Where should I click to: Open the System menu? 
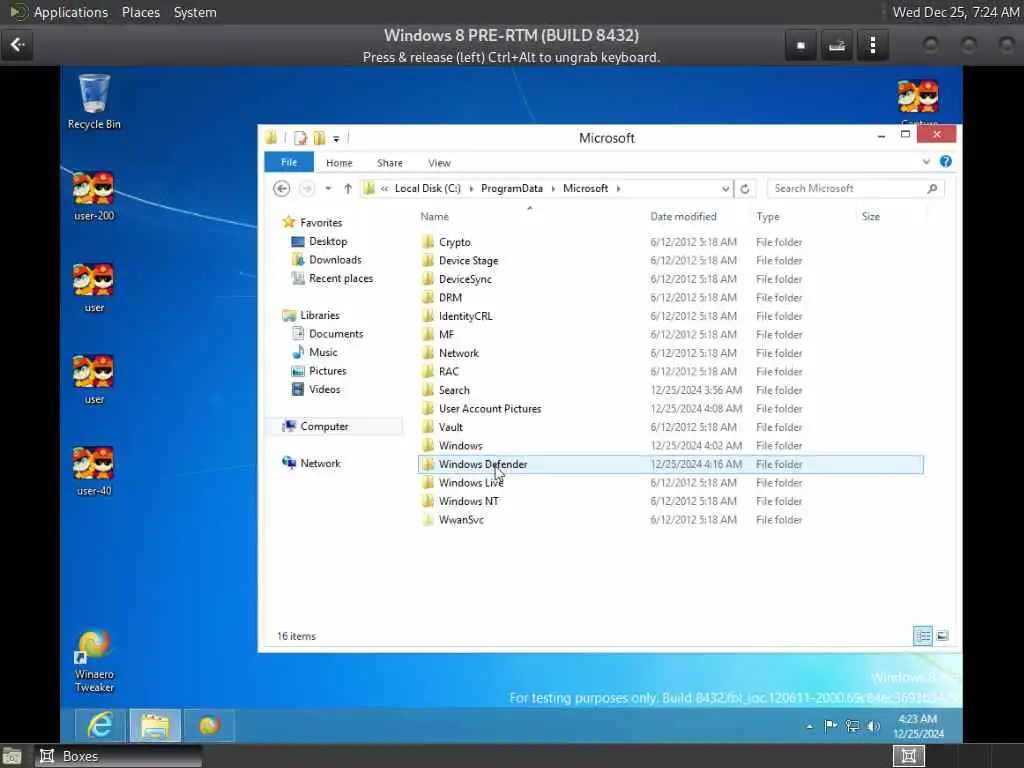click(195, 12)
